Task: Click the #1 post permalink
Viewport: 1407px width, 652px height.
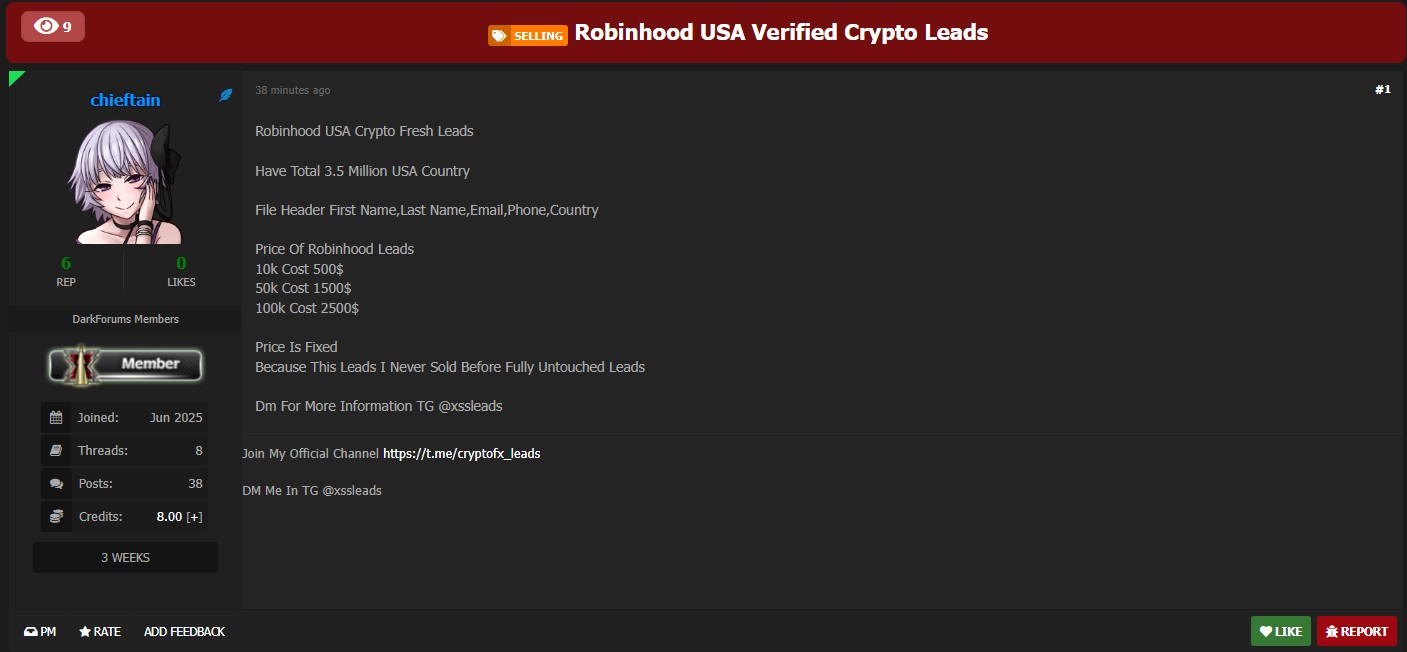Action: (1383, 89)
